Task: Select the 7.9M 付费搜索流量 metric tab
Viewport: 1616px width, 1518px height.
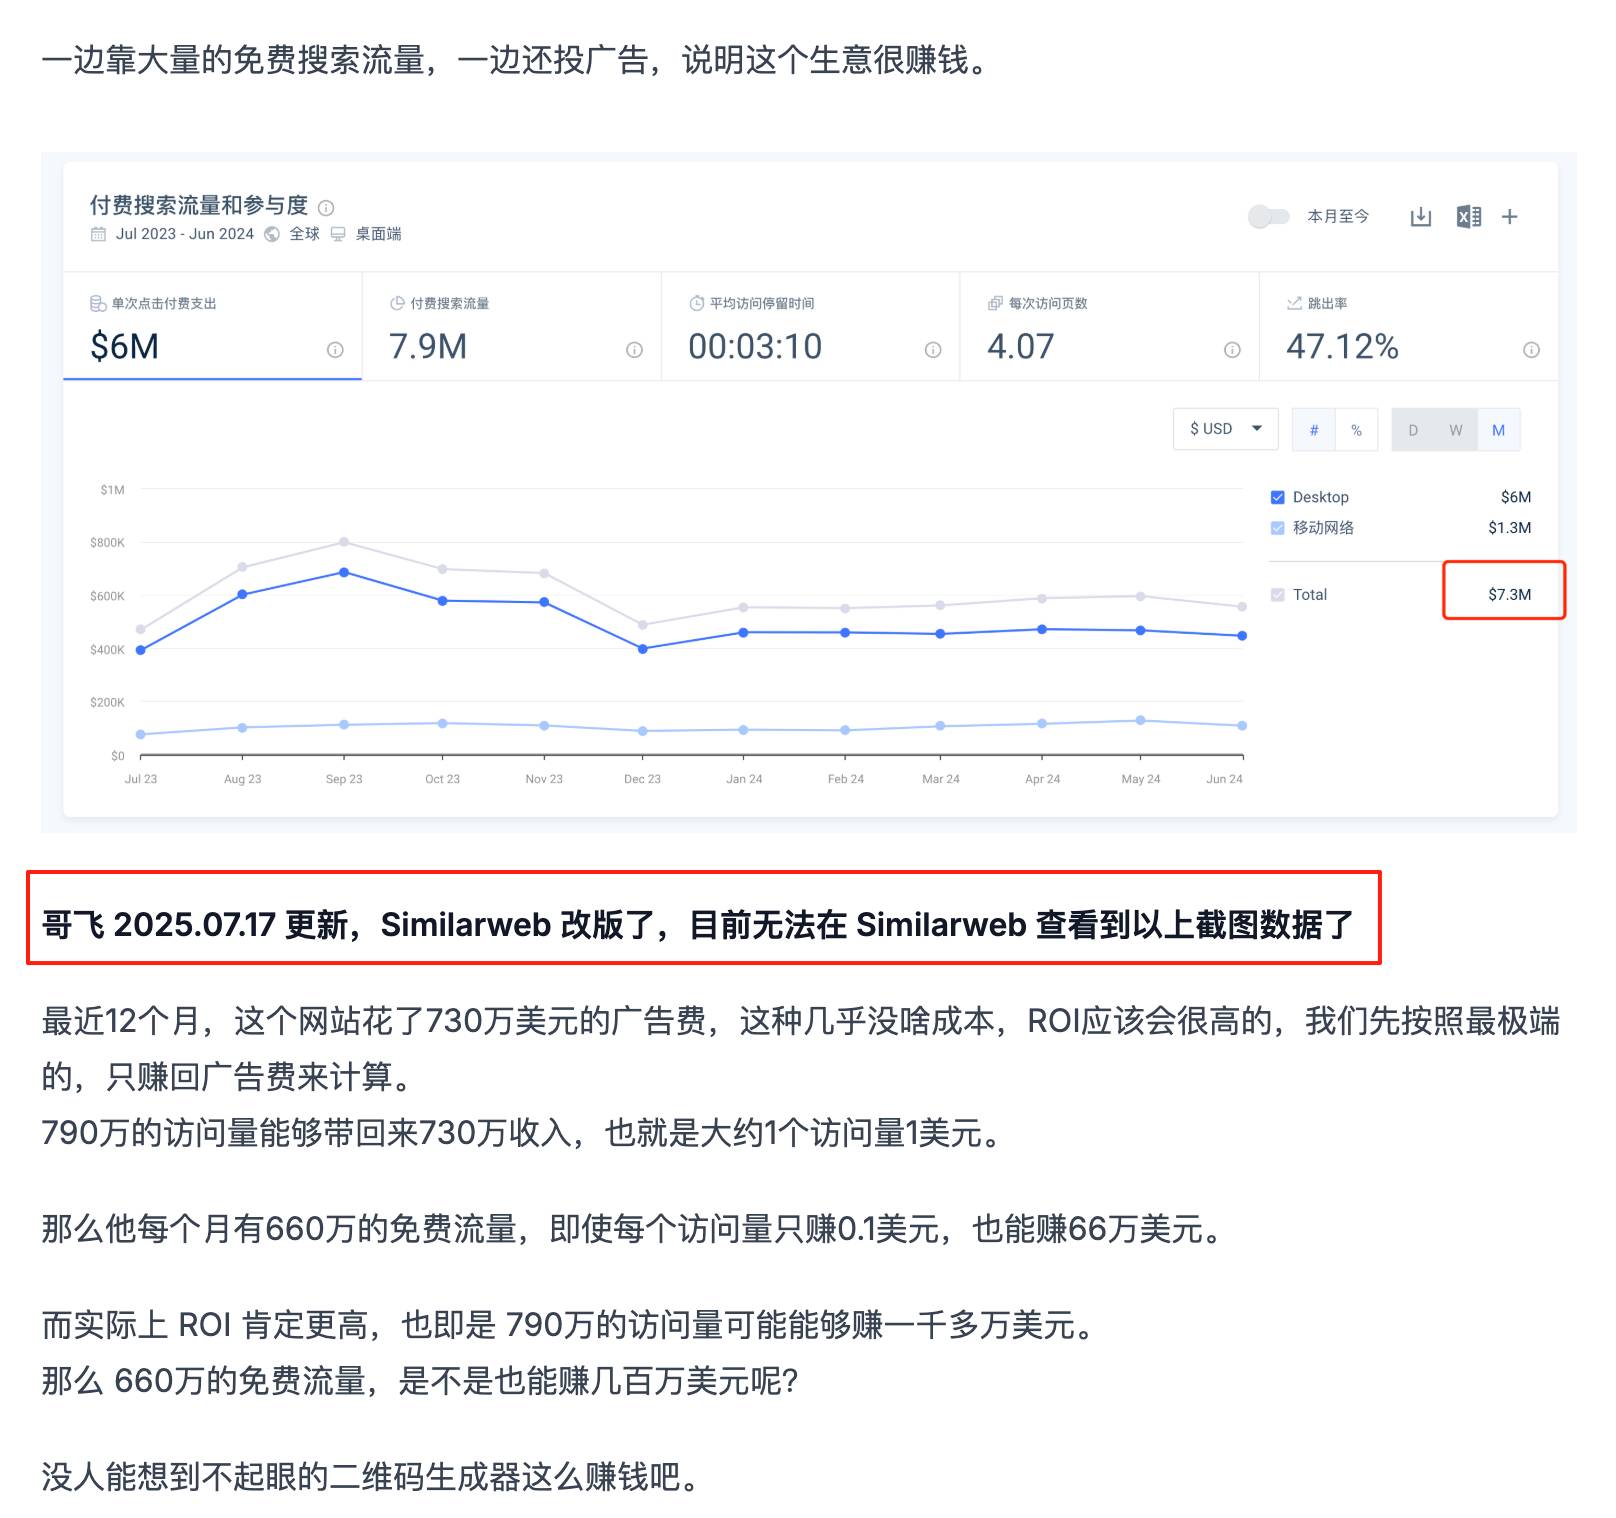Action: pyautogui.click(x=512, y=326)
